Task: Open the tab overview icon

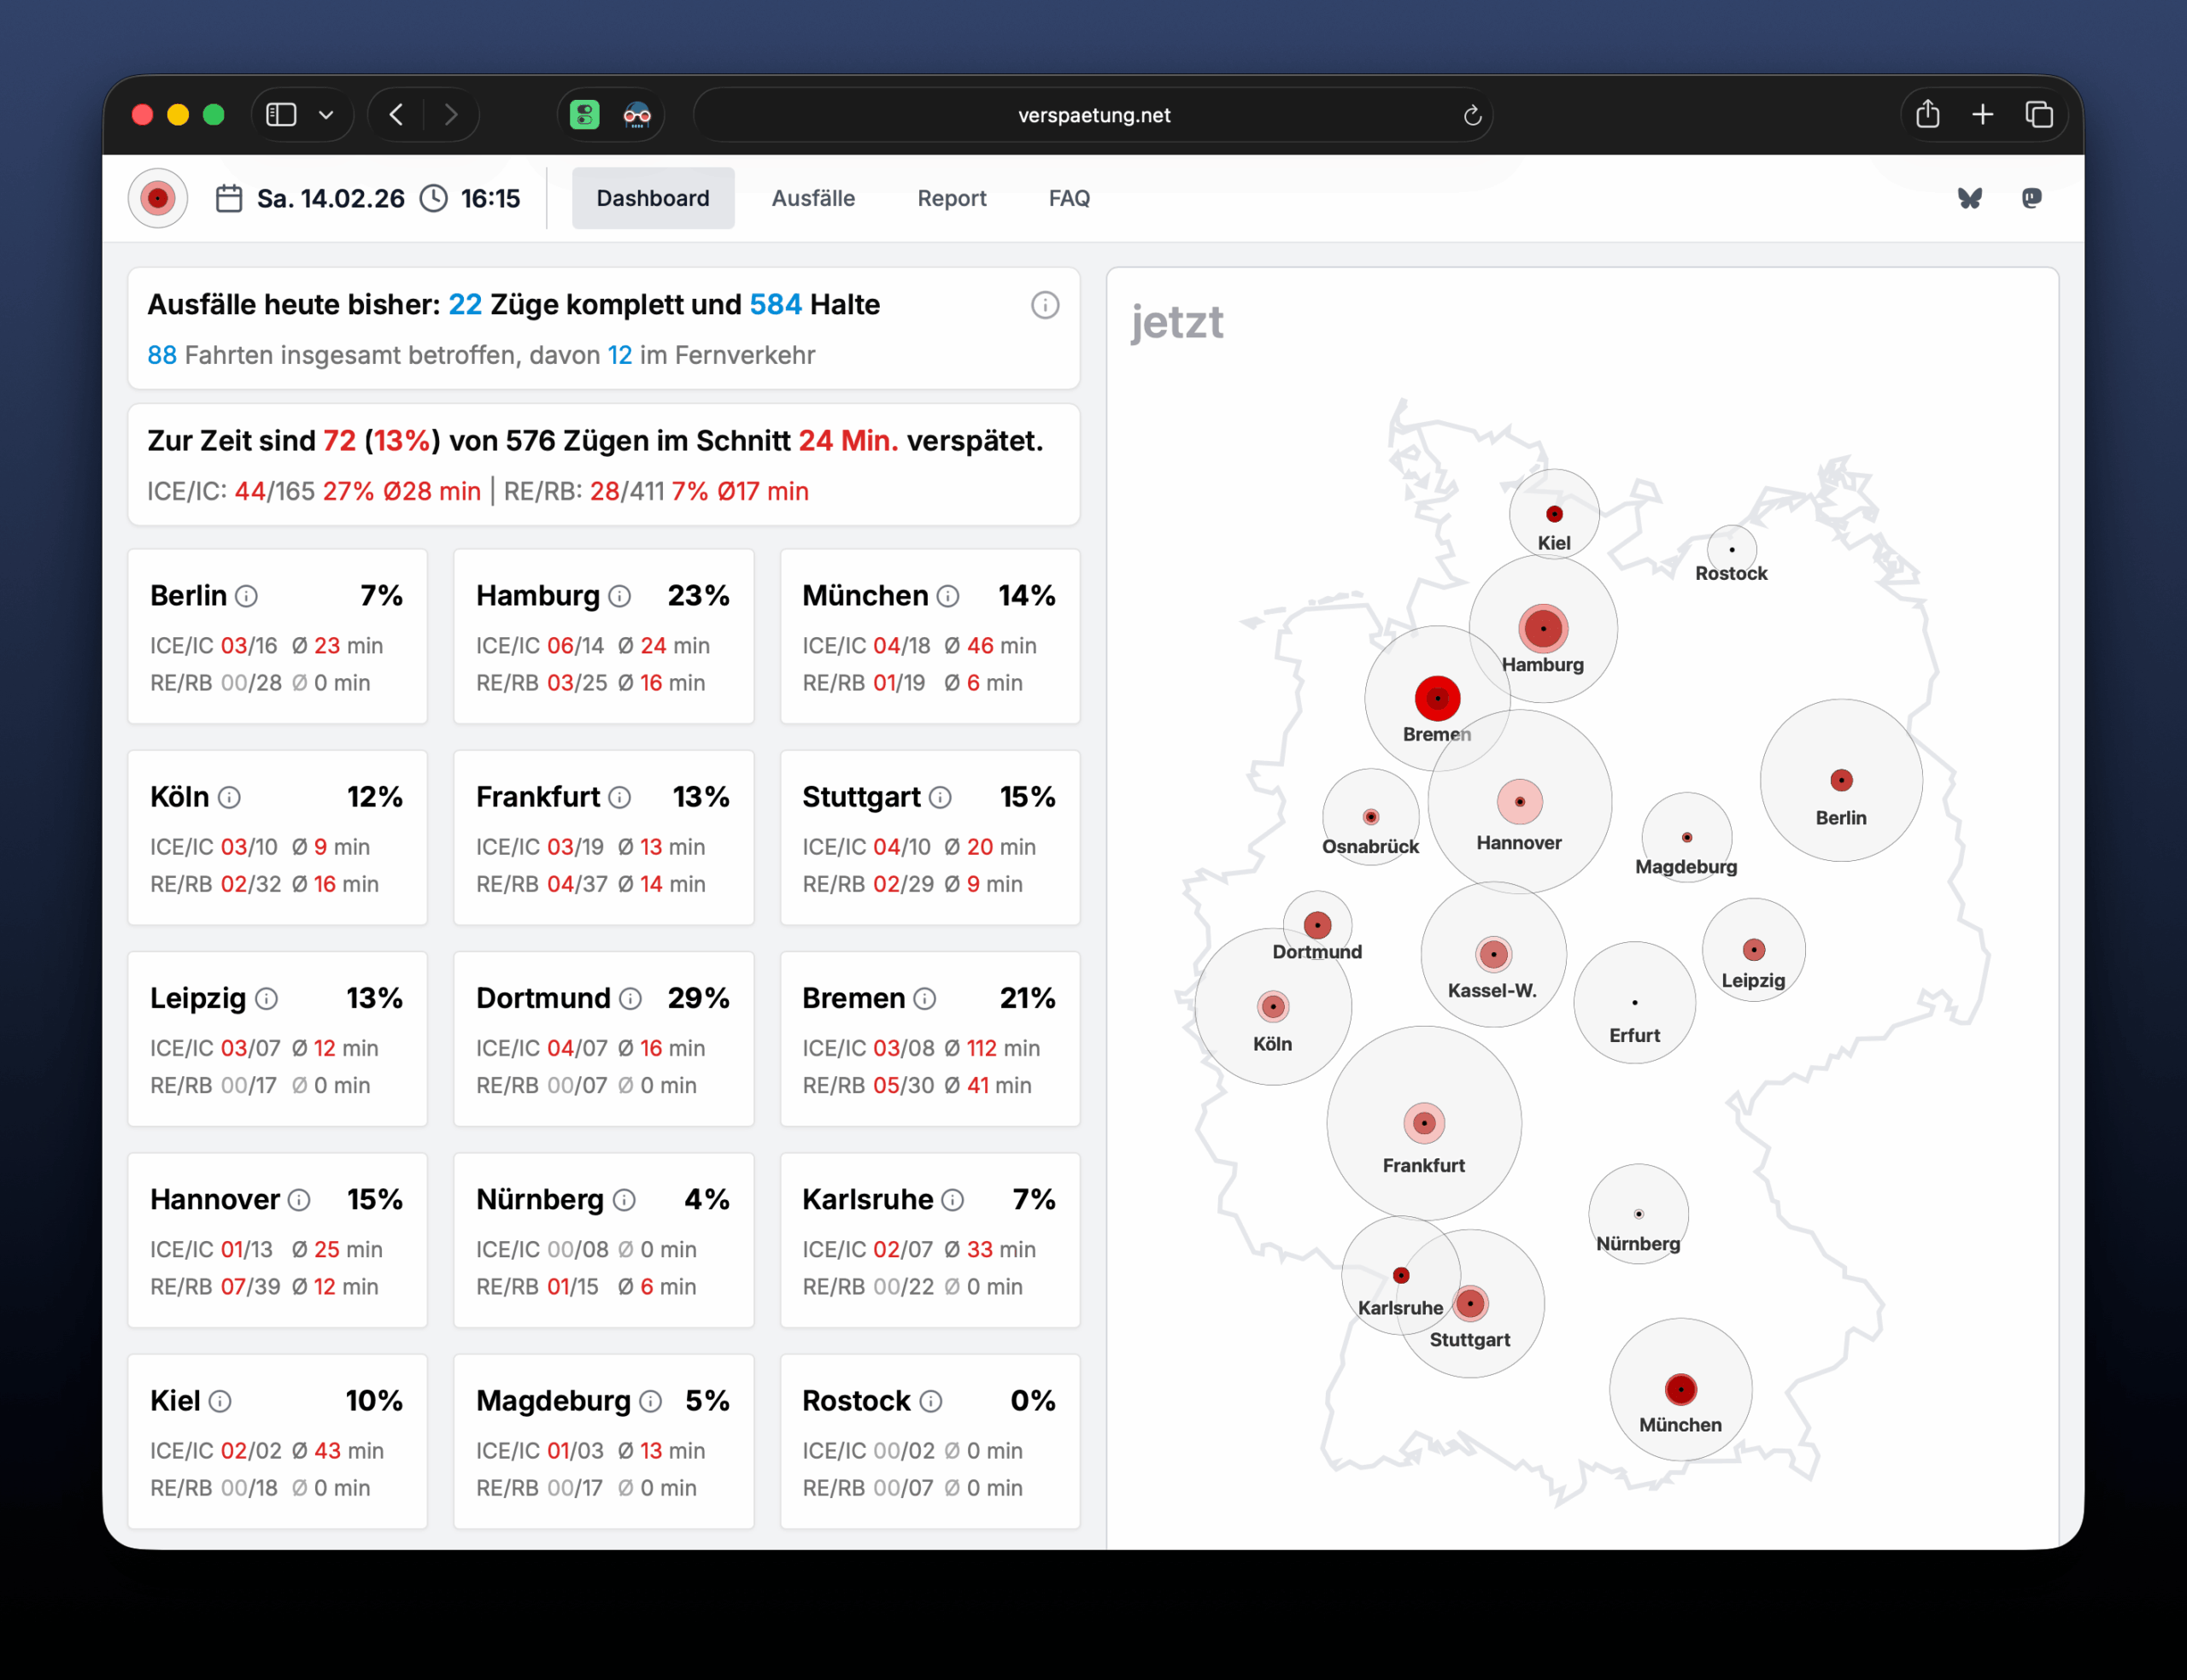Action: click(2038, 115)
